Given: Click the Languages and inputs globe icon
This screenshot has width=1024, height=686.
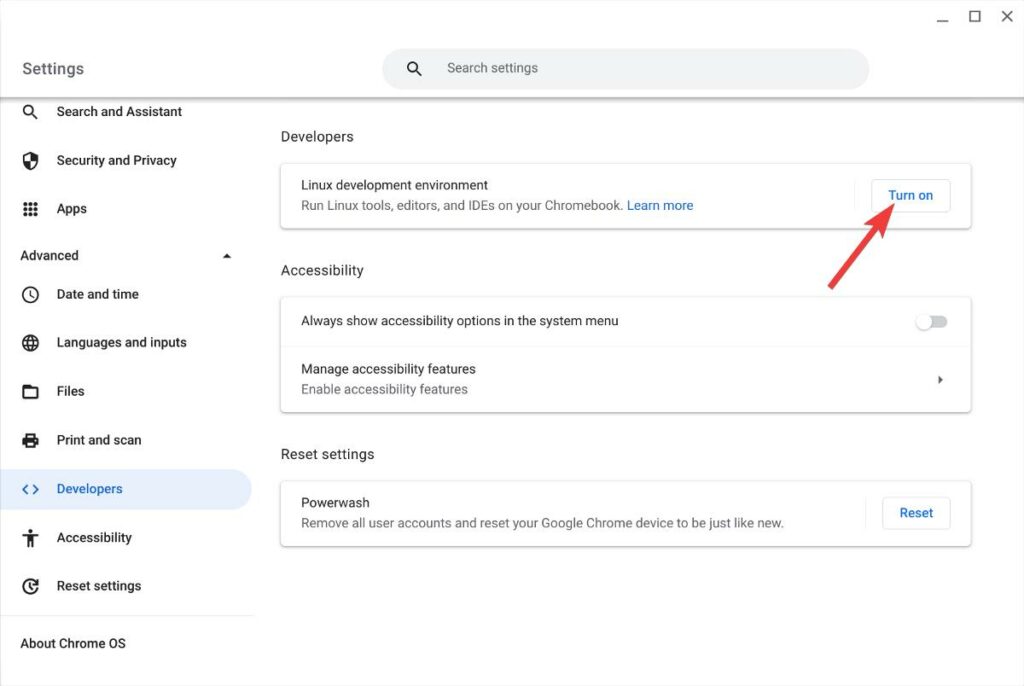Looking at the screenshot, I should pos(30,342).
